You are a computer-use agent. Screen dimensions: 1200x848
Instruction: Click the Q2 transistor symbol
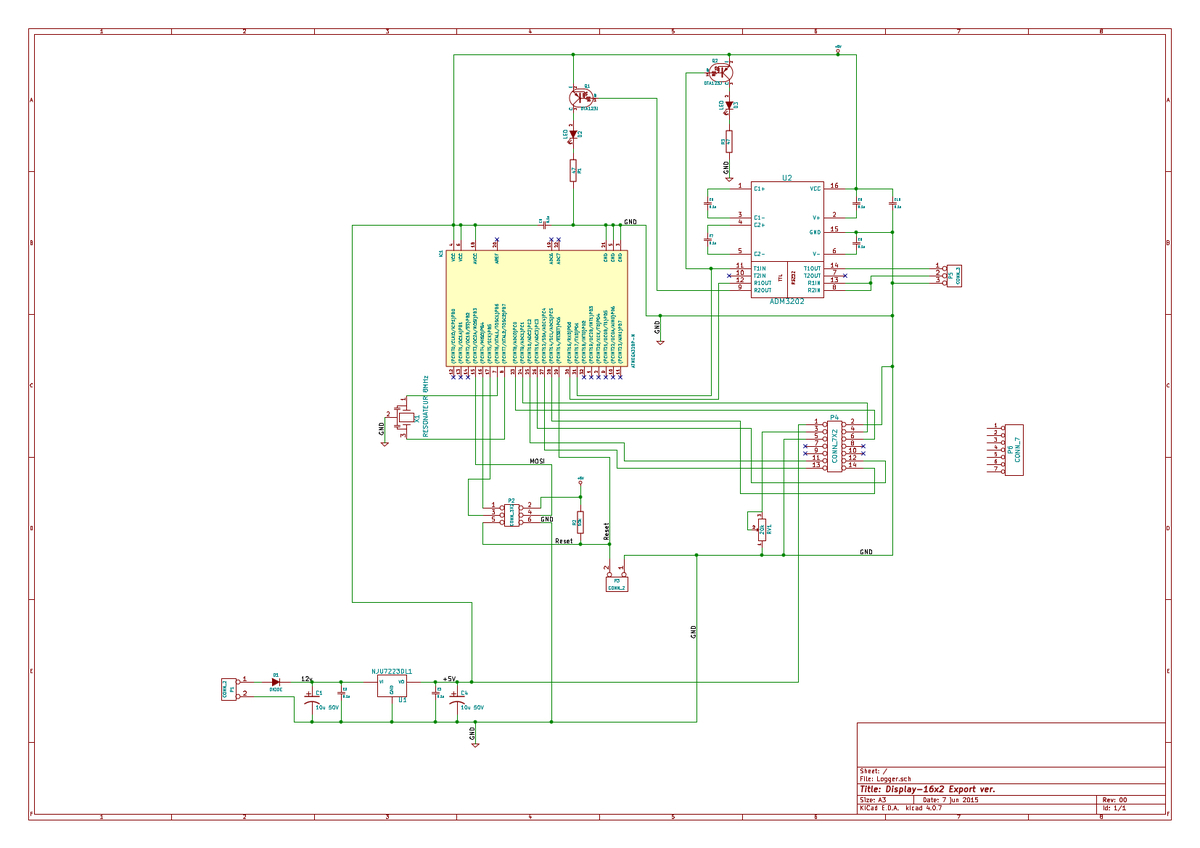pos(721,72)
